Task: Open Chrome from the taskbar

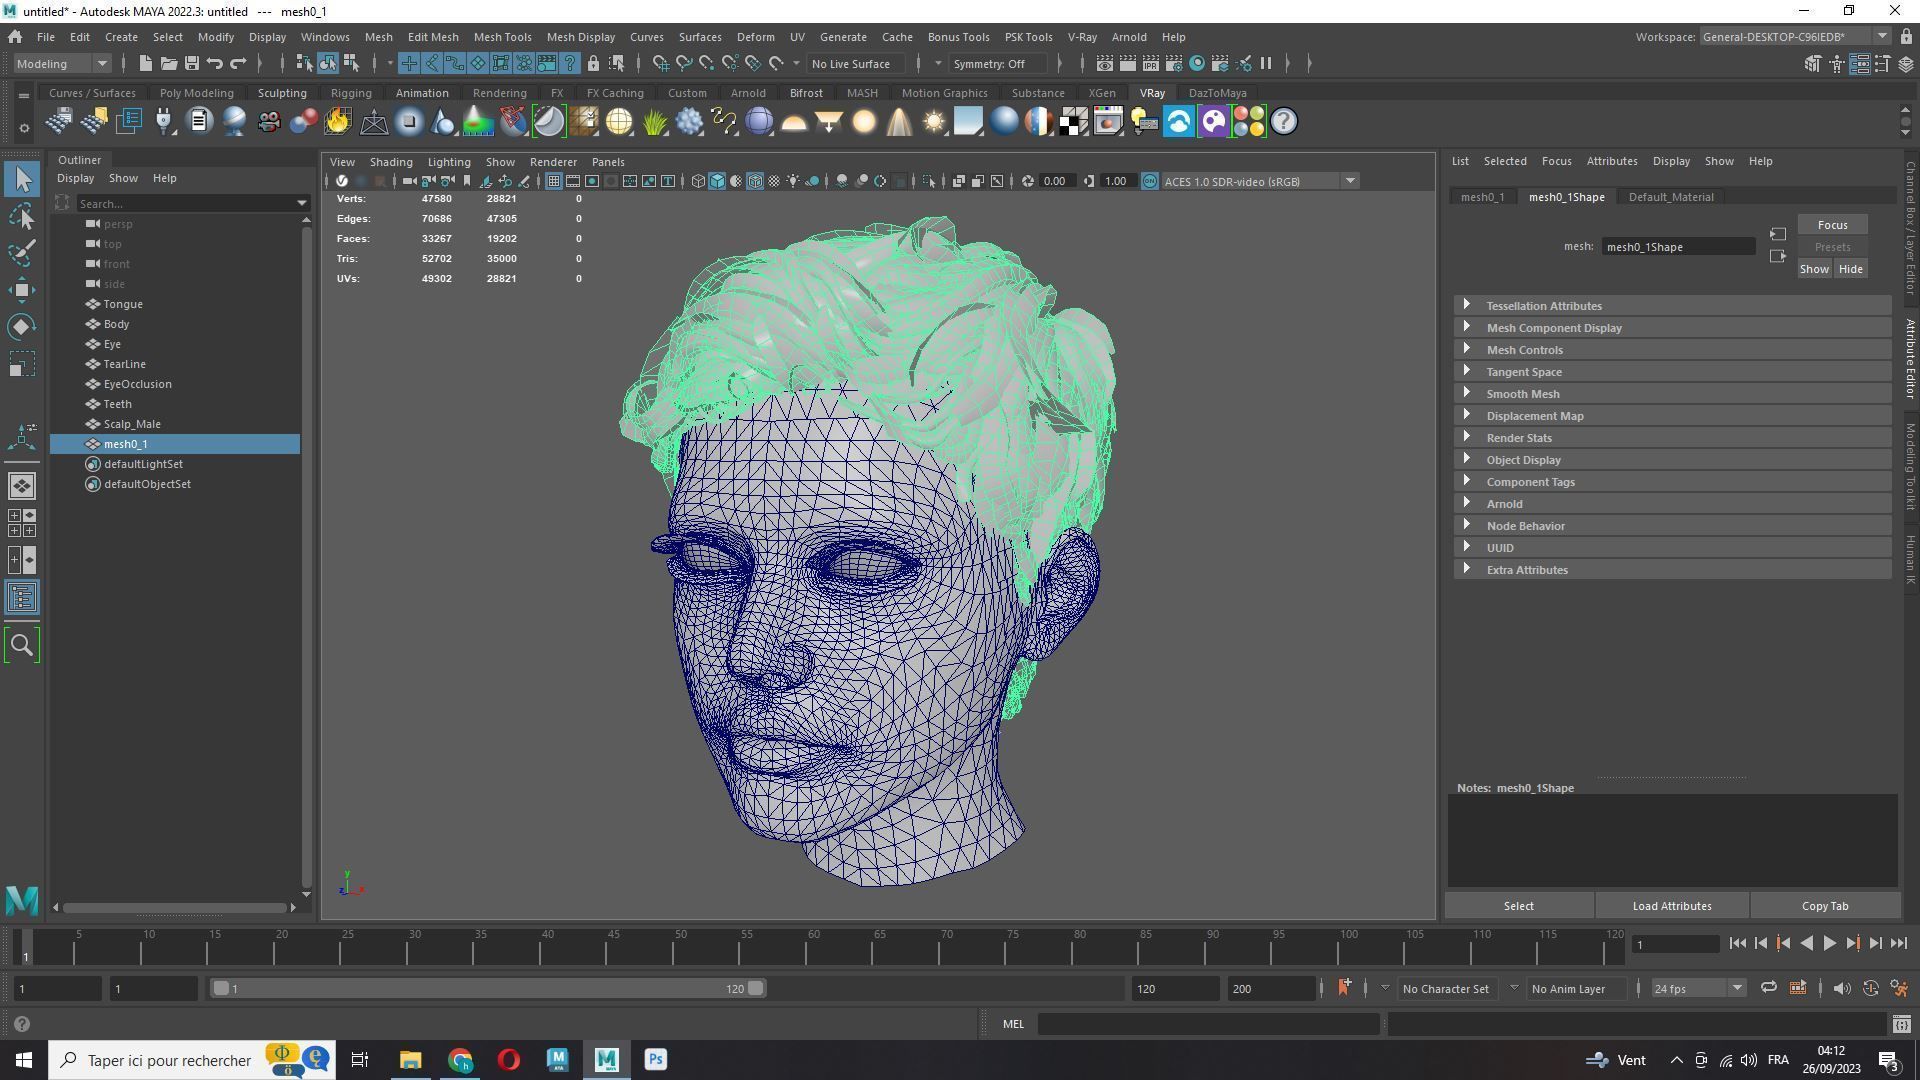Action: tap(460, 1060)
